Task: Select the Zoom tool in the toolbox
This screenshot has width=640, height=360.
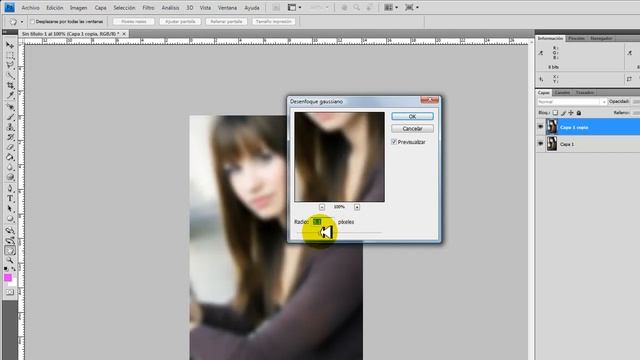Action: (x=10, y=260)
